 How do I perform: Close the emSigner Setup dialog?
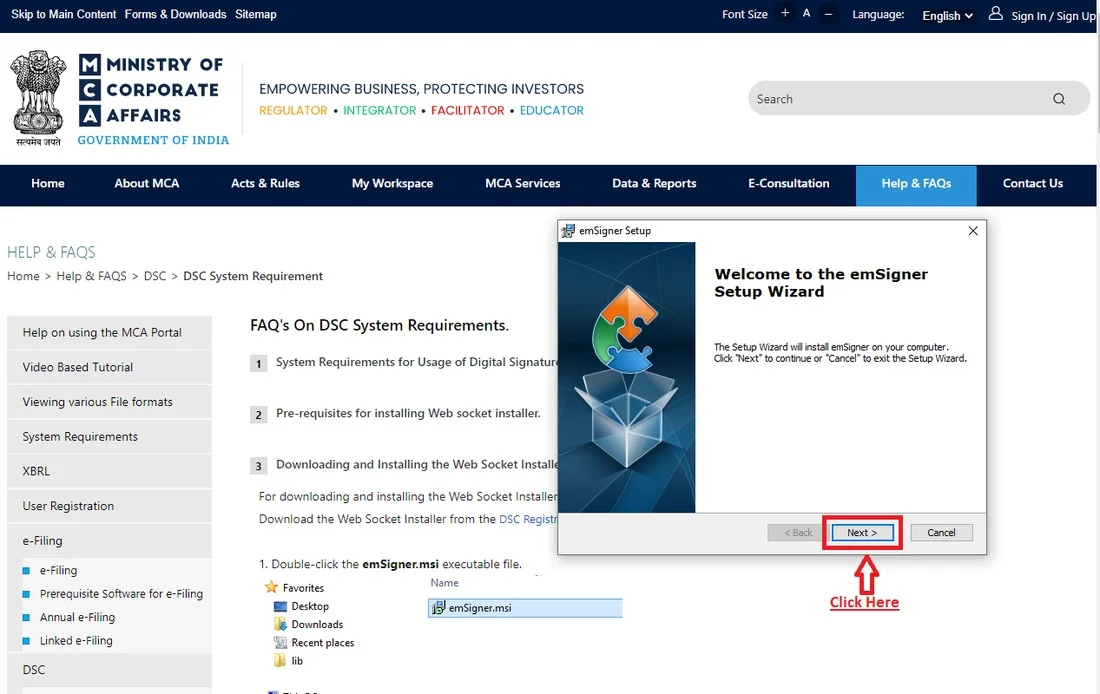pos(973,230)
